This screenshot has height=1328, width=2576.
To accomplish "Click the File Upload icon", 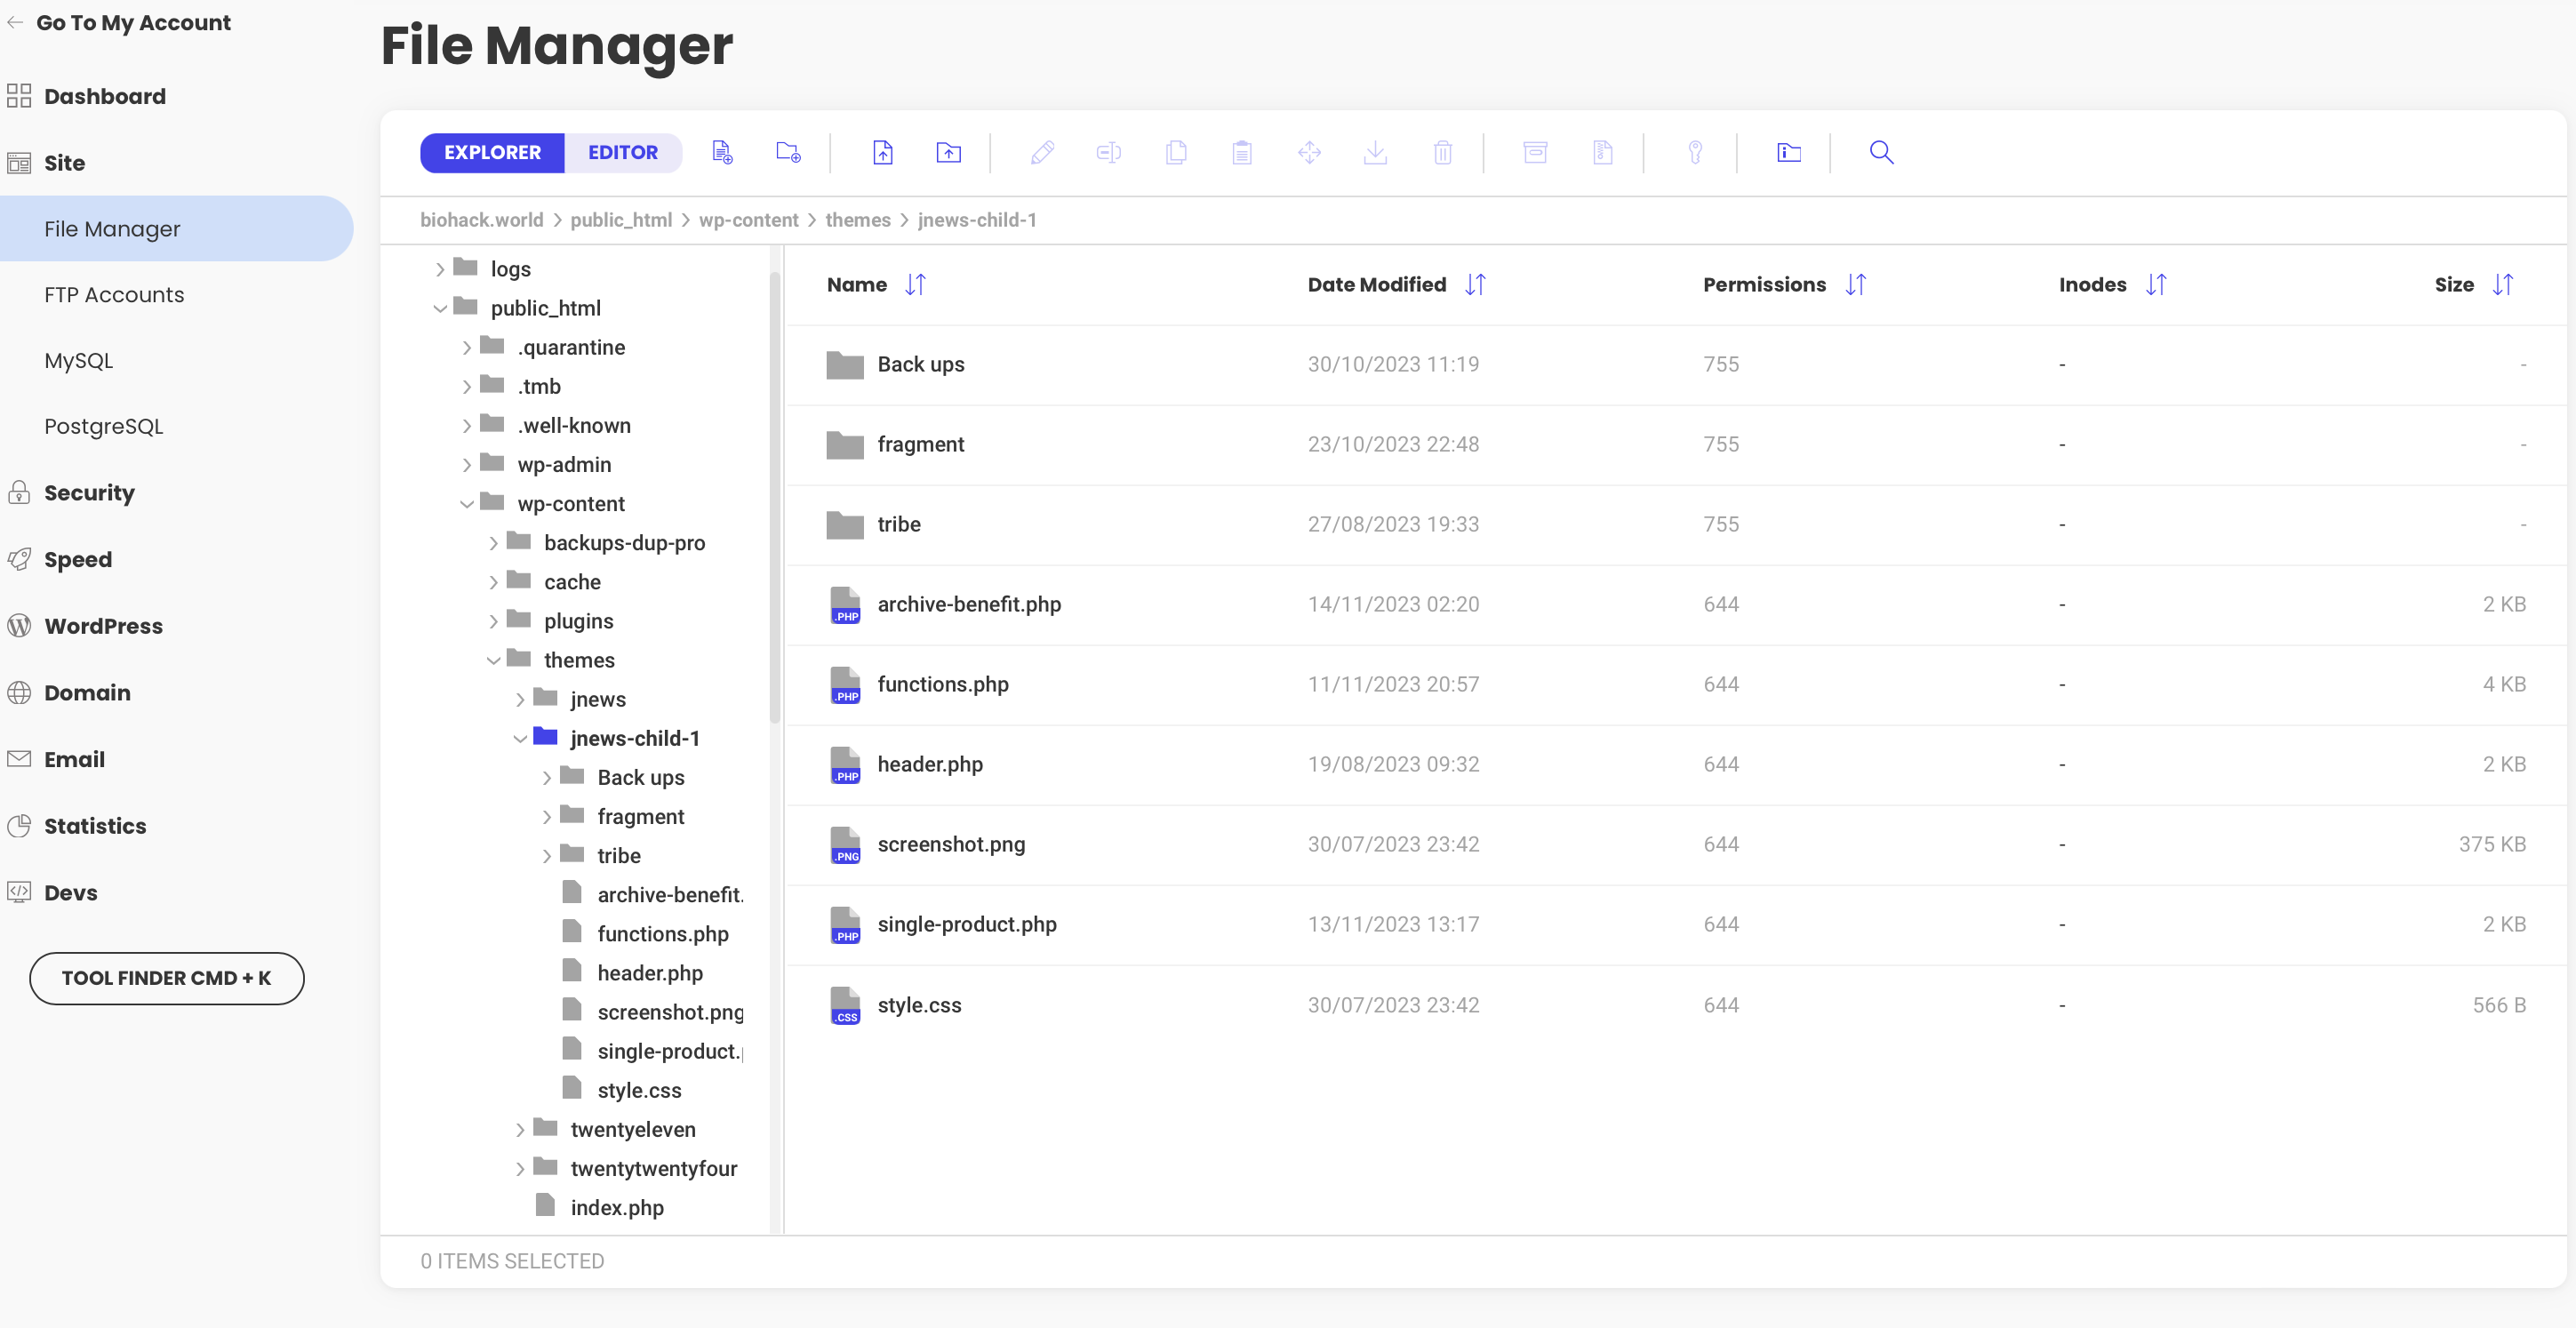I will 882,152.
